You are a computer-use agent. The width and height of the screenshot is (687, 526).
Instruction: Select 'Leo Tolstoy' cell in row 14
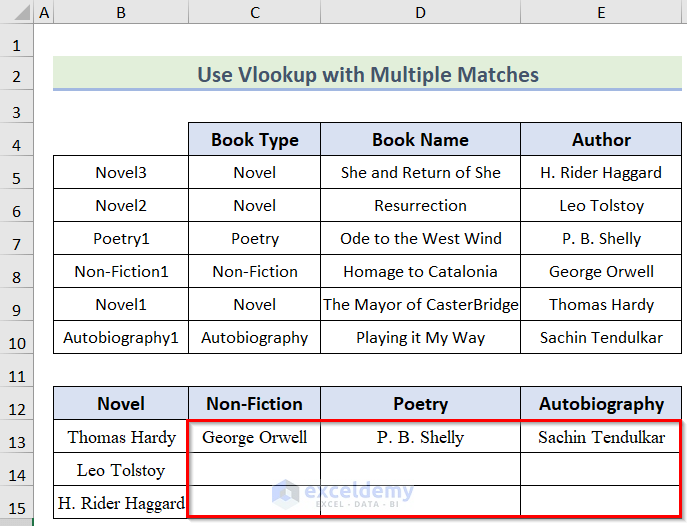click(x=121, y=470)
